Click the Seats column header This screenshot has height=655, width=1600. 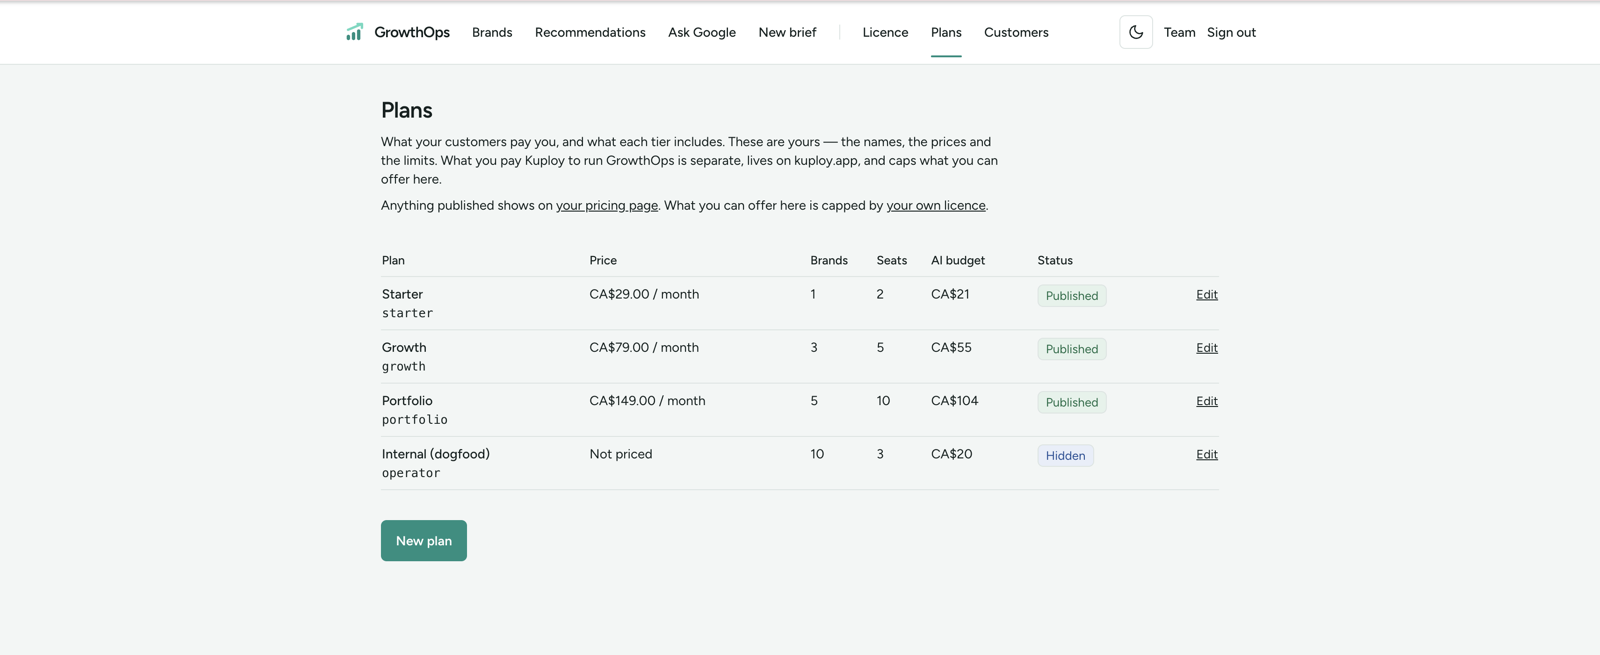coord(892,260)
